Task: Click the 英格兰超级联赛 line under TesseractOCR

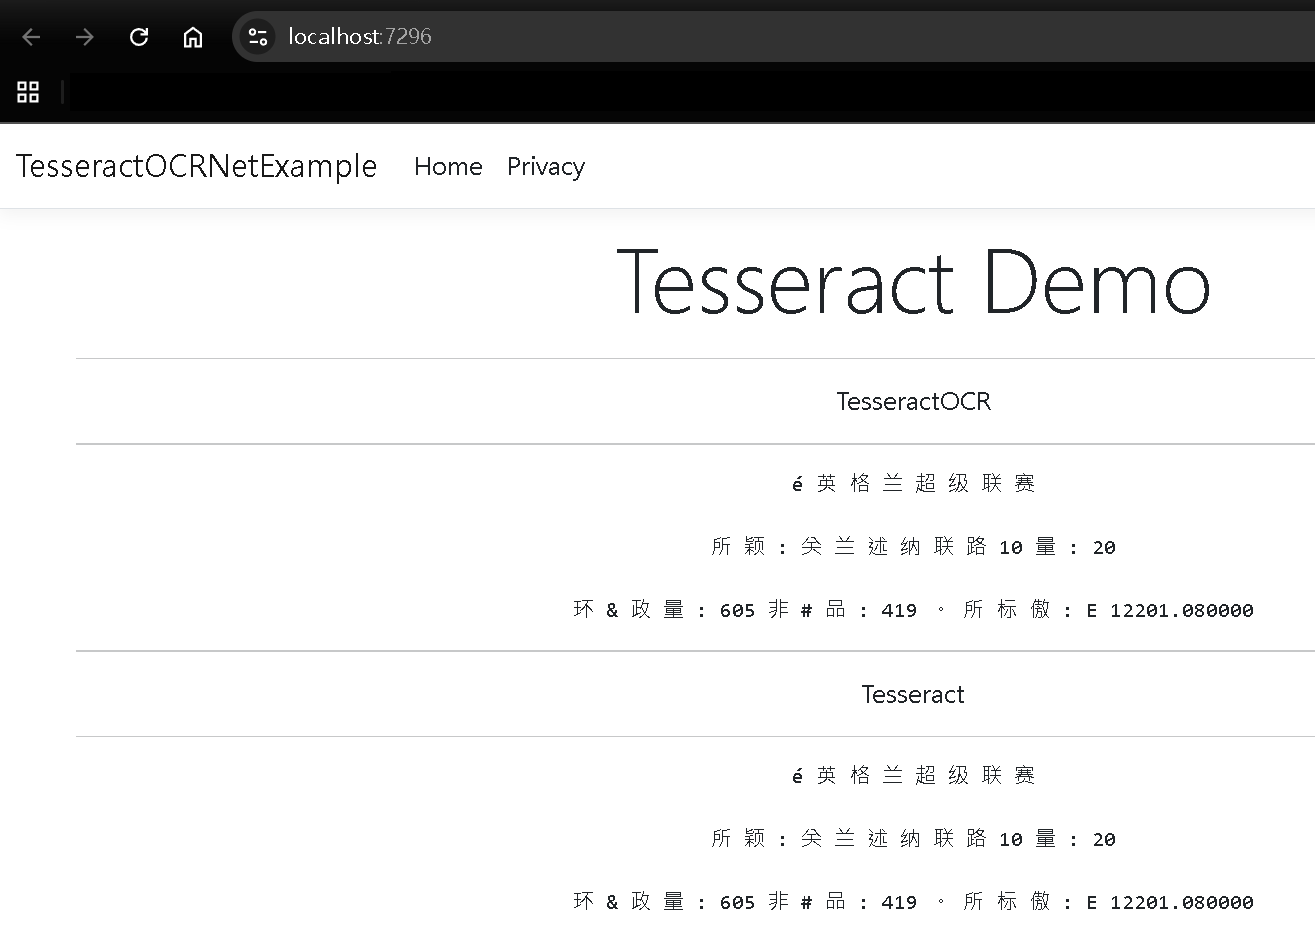Action: tap(913, 483)
